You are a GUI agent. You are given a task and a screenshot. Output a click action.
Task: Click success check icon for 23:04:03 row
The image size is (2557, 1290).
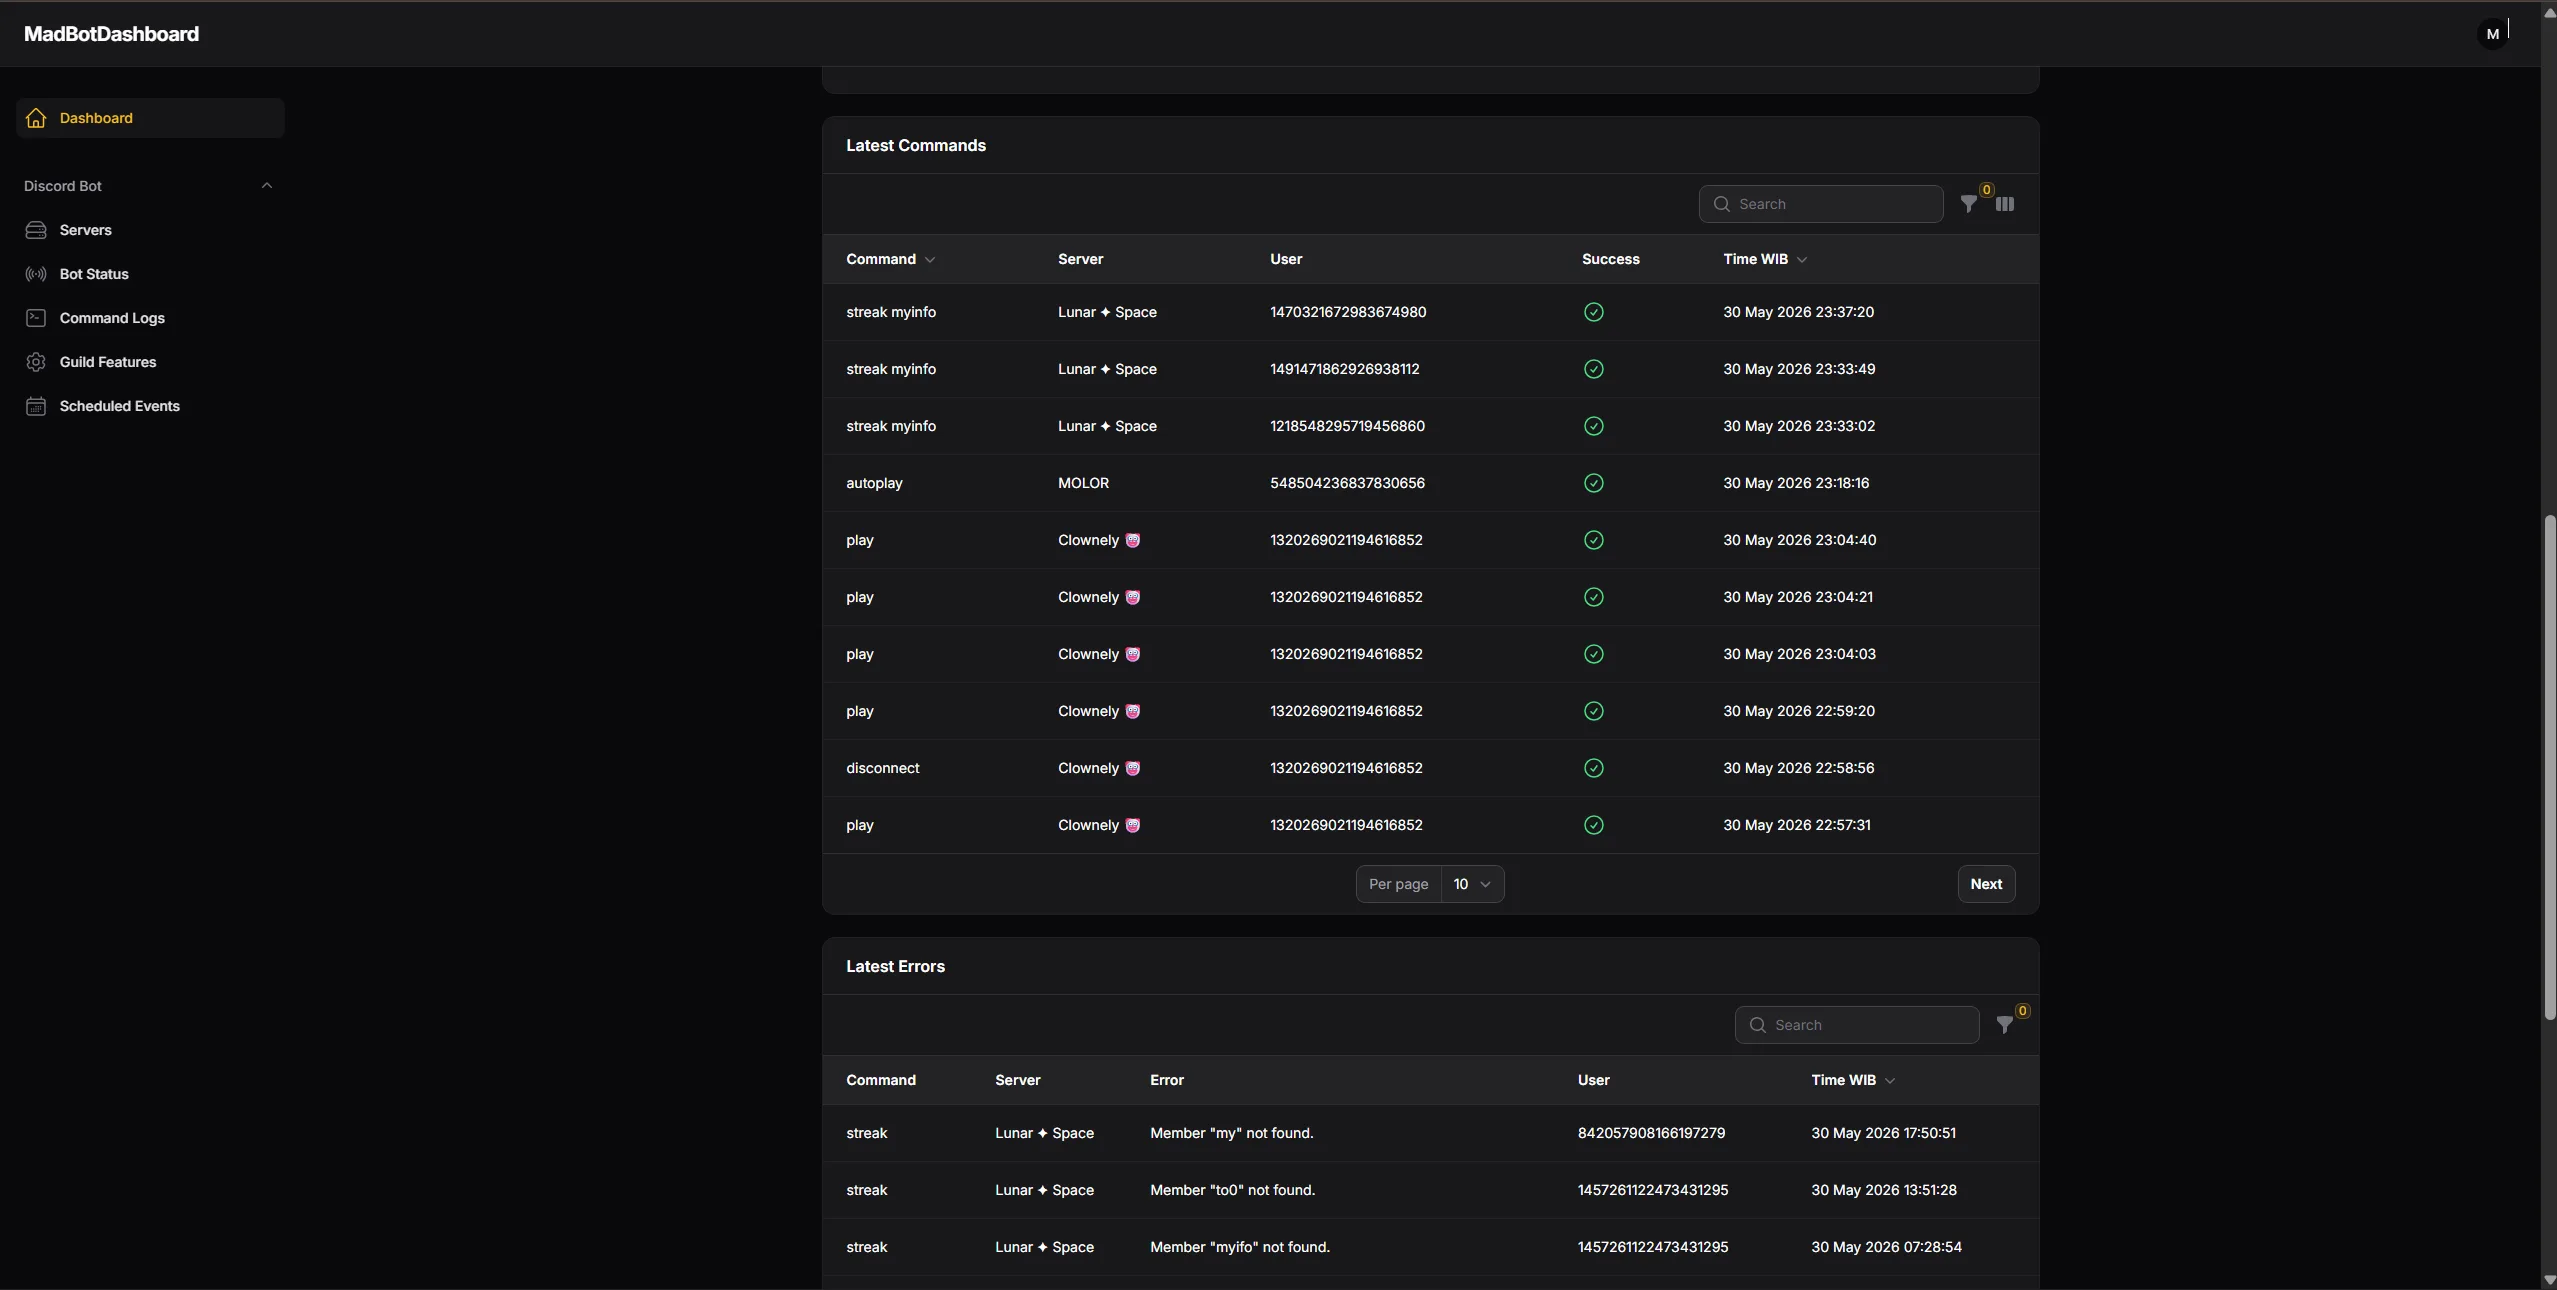1594,654
